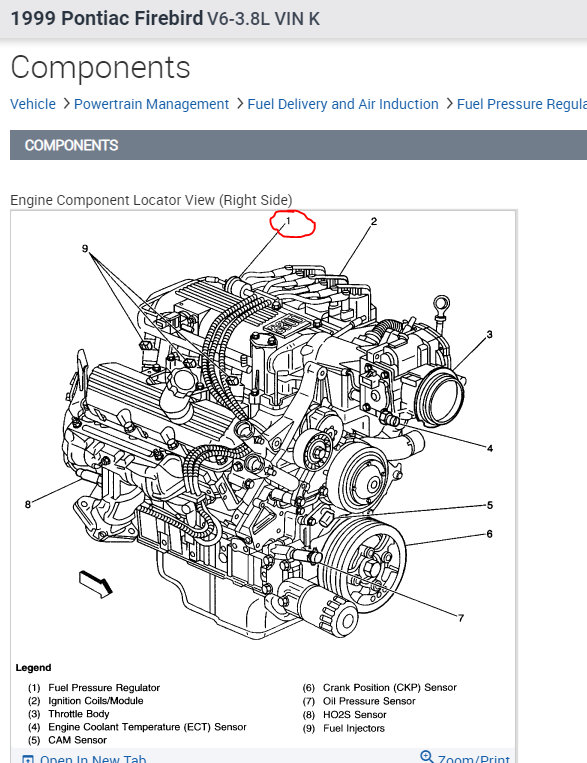
Task: Click callout number 8 on the diagram
Action: 28,505
